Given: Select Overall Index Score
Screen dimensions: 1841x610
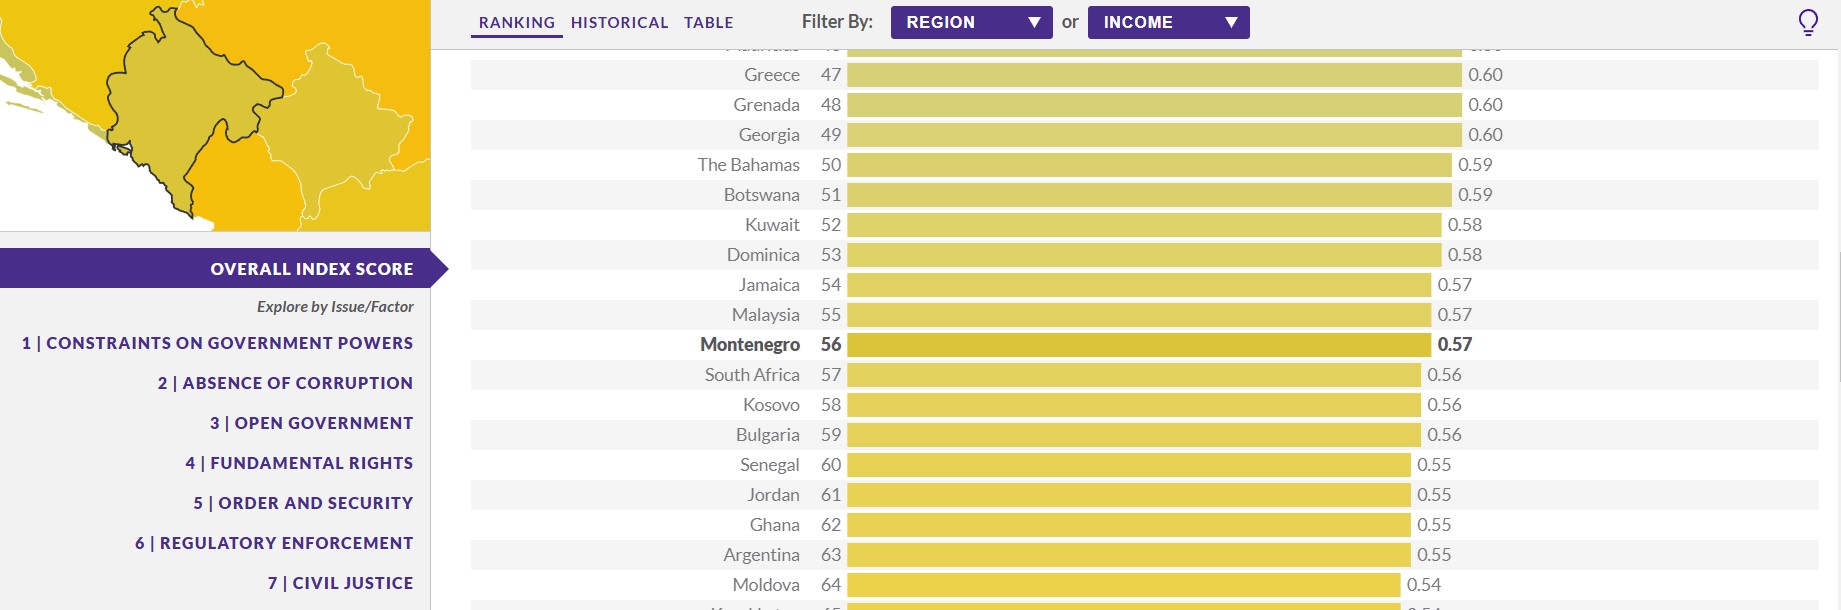Looking at the screenshot, I should [311, 269].
